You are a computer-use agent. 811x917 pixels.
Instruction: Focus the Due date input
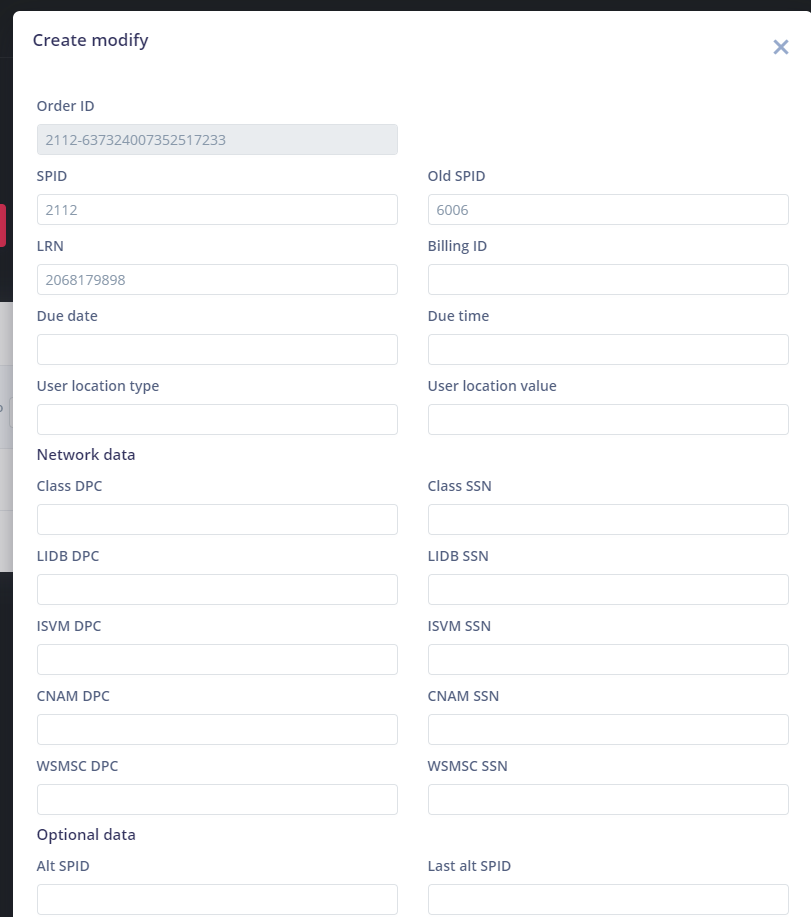click(217, 350)
